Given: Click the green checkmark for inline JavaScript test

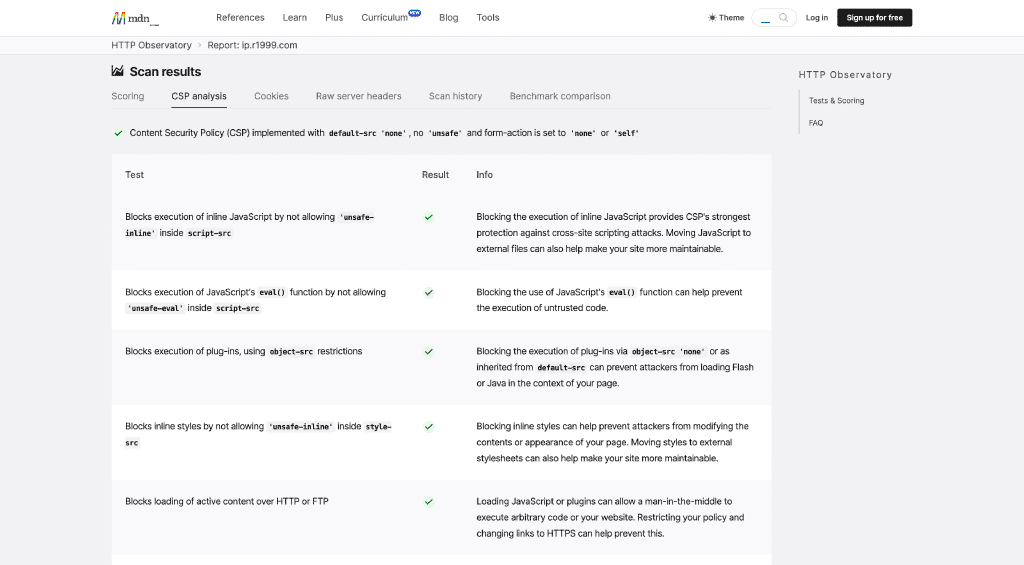Looking at the screenshot, I should coord(429,217).
